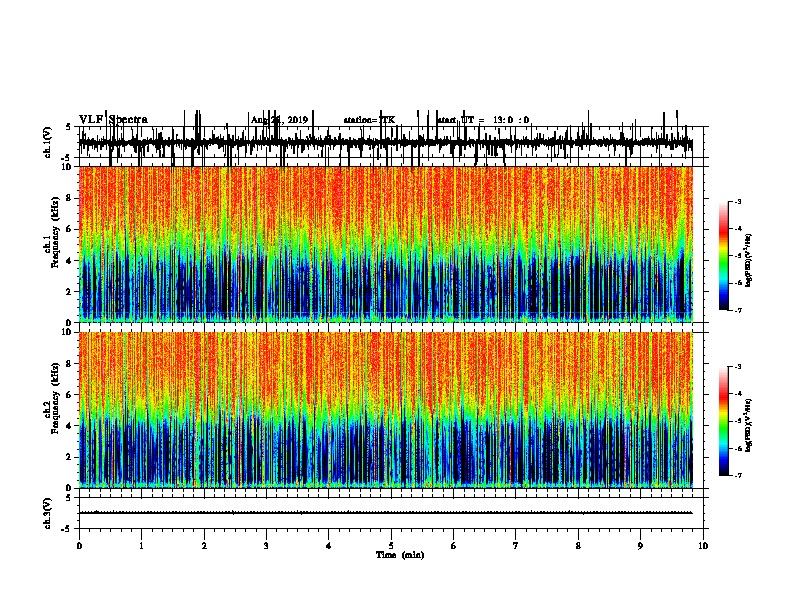The height and width of the screenshot is (612, 792).
Task: Click time tick label '1' on x-axis
Action: pos(141,546)
